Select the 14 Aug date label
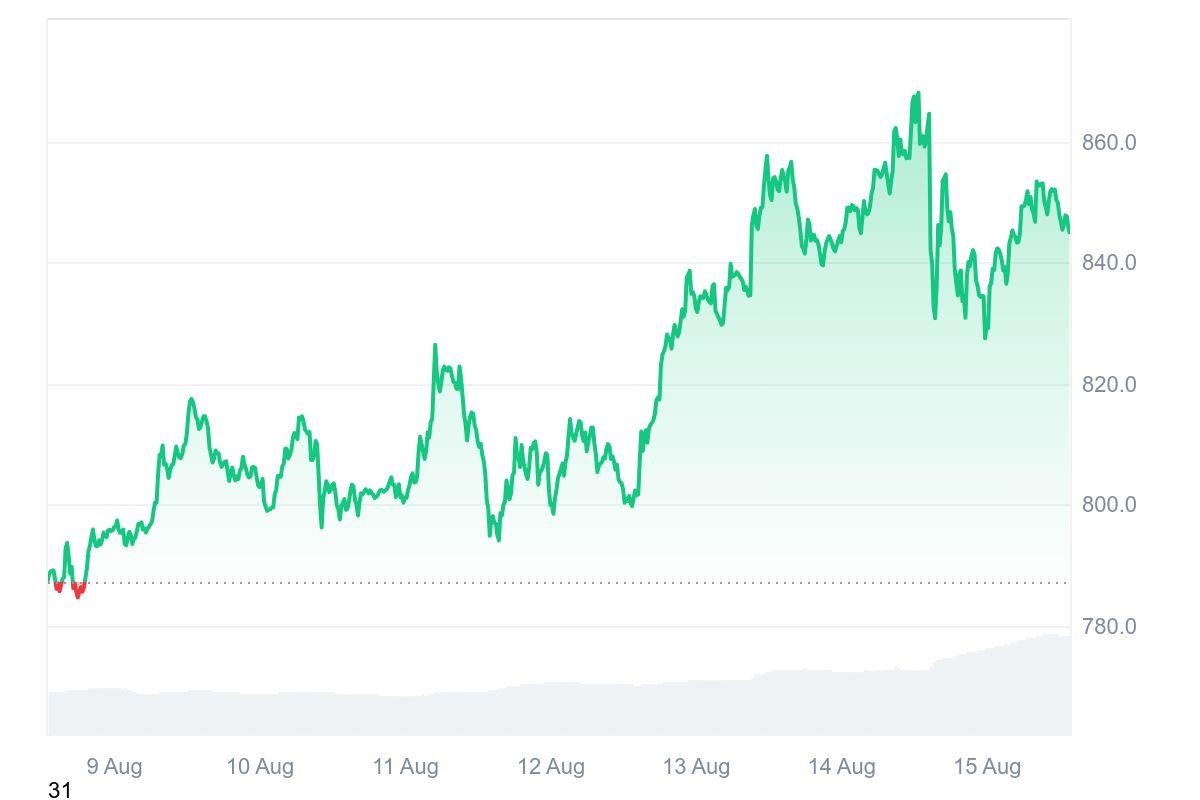This screenshot has height=800, width=1200. (x=842, y=767)
